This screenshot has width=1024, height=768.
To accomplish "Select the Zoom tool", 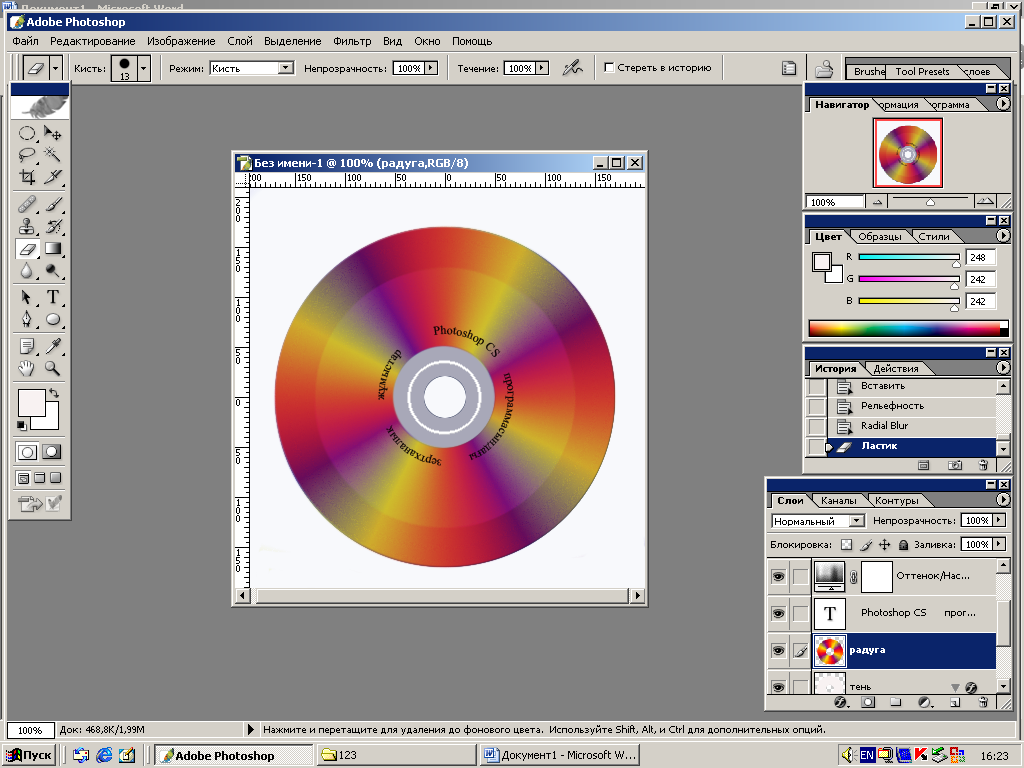I will click(53, 368).
